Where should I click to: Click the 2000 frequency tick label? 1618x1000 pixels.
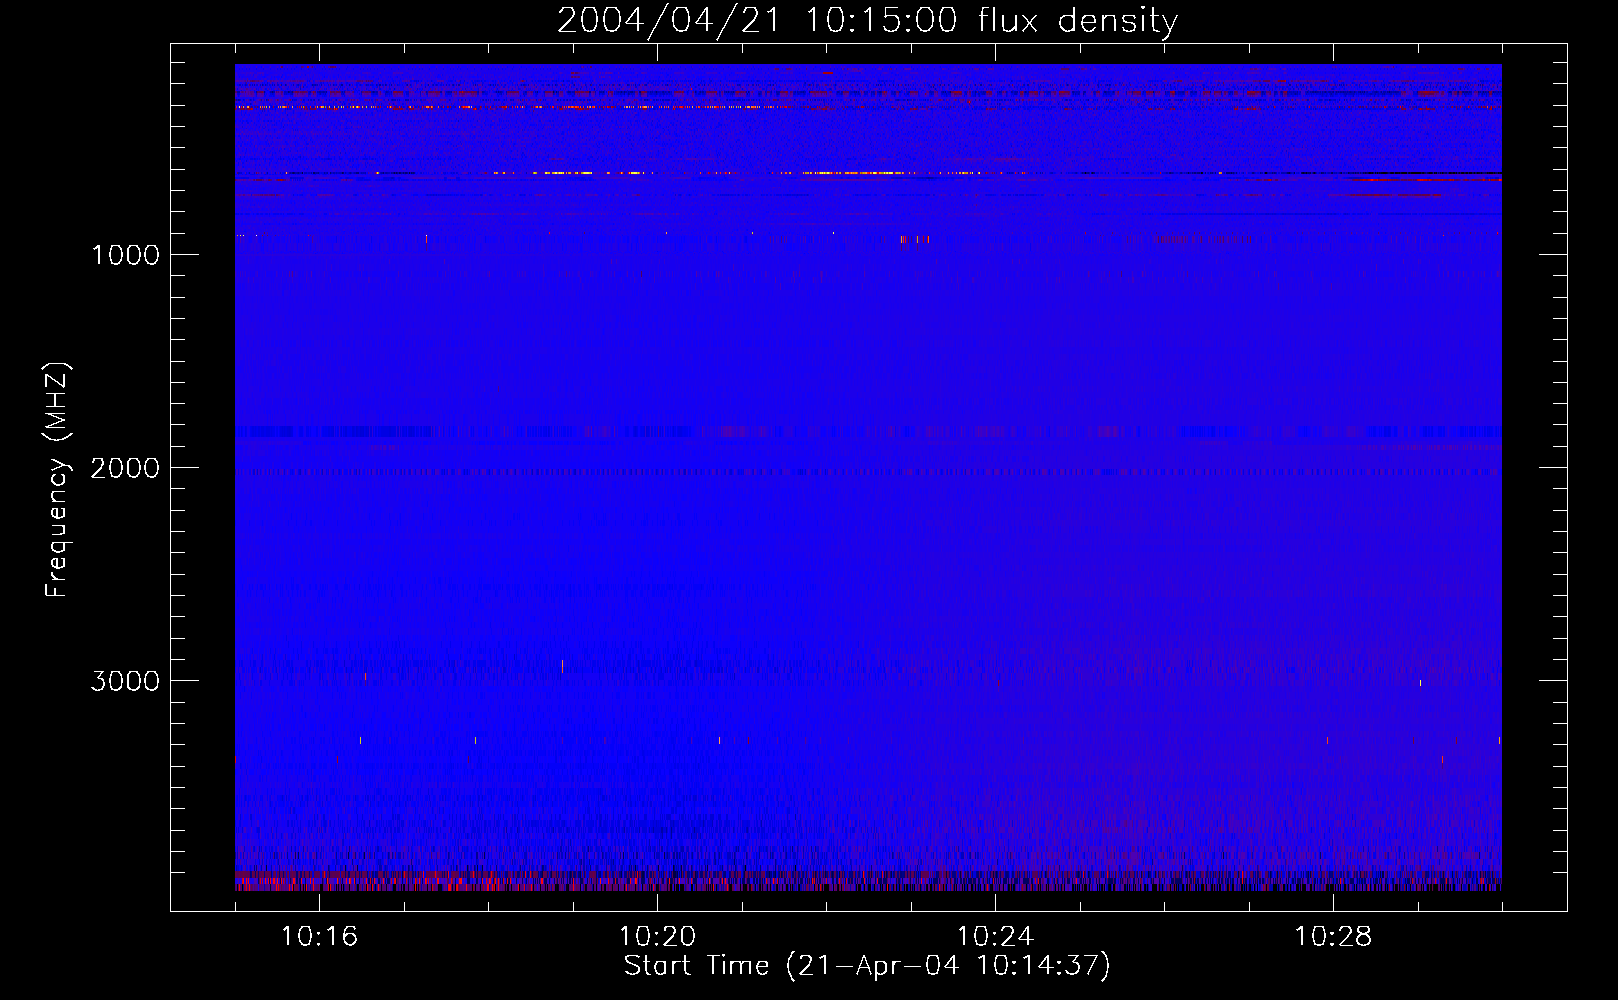tap(125, 468)
